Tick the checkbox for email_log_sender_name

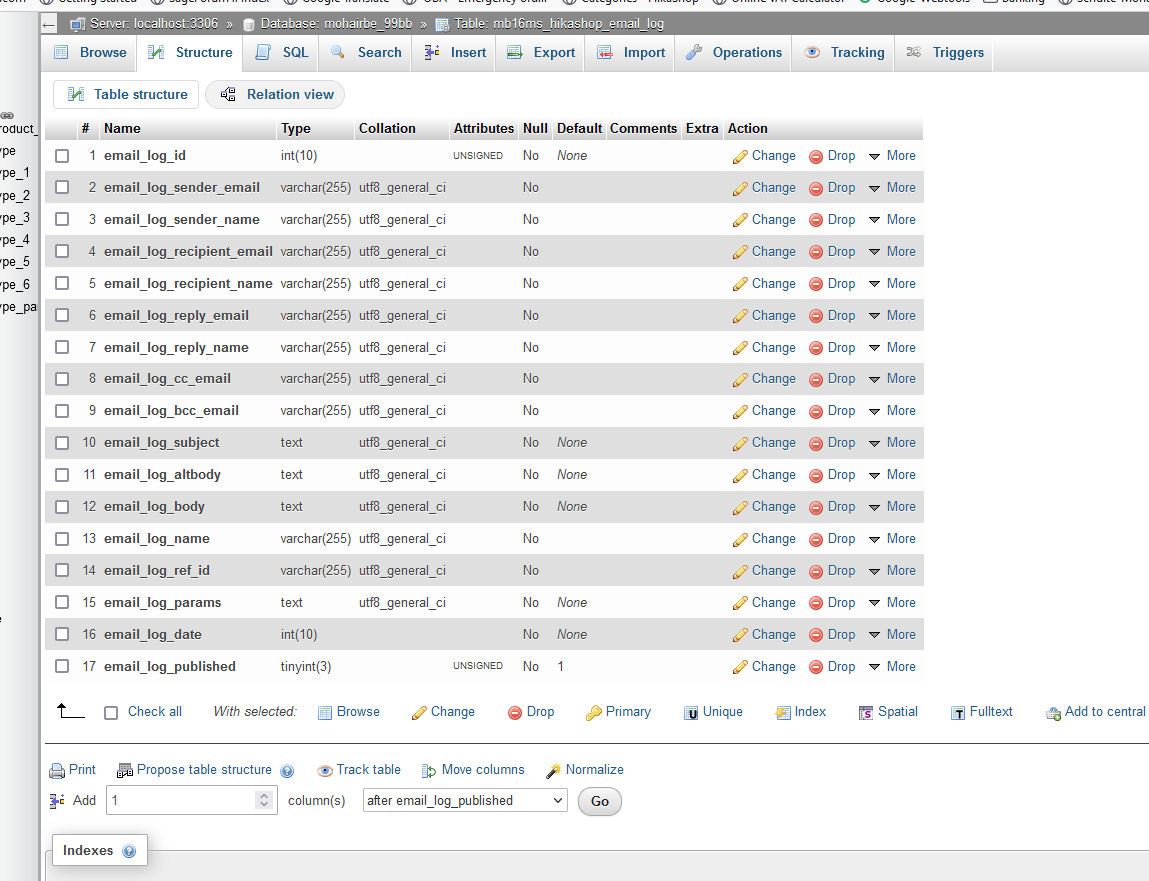pos(62,220)
